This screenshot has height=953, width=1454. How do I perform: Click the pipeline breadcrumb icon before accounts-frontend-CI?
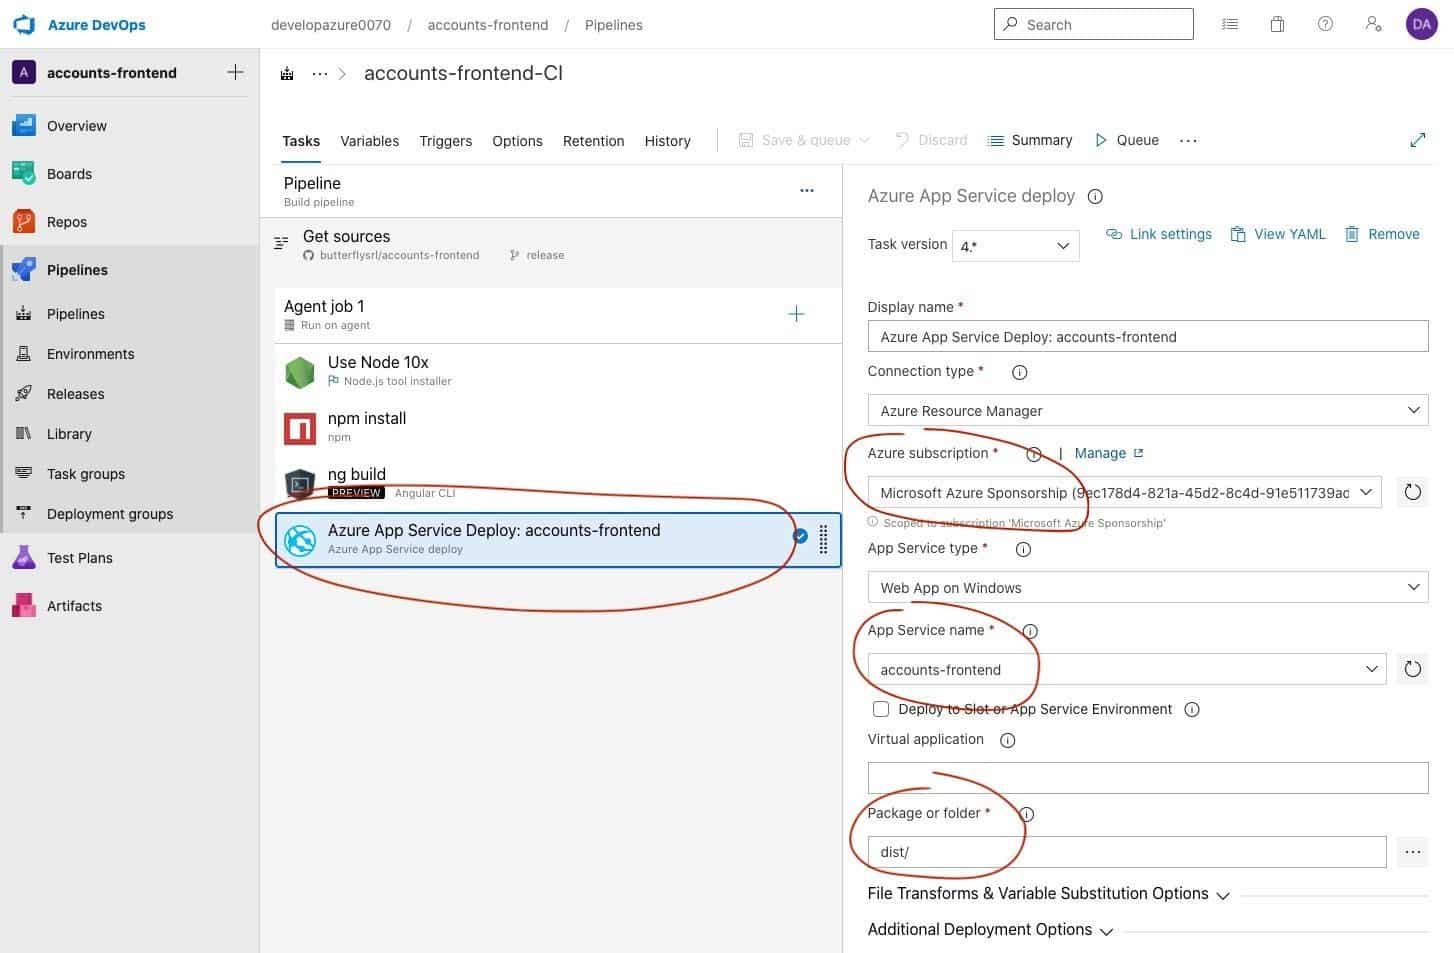click(x=287, y=74)
